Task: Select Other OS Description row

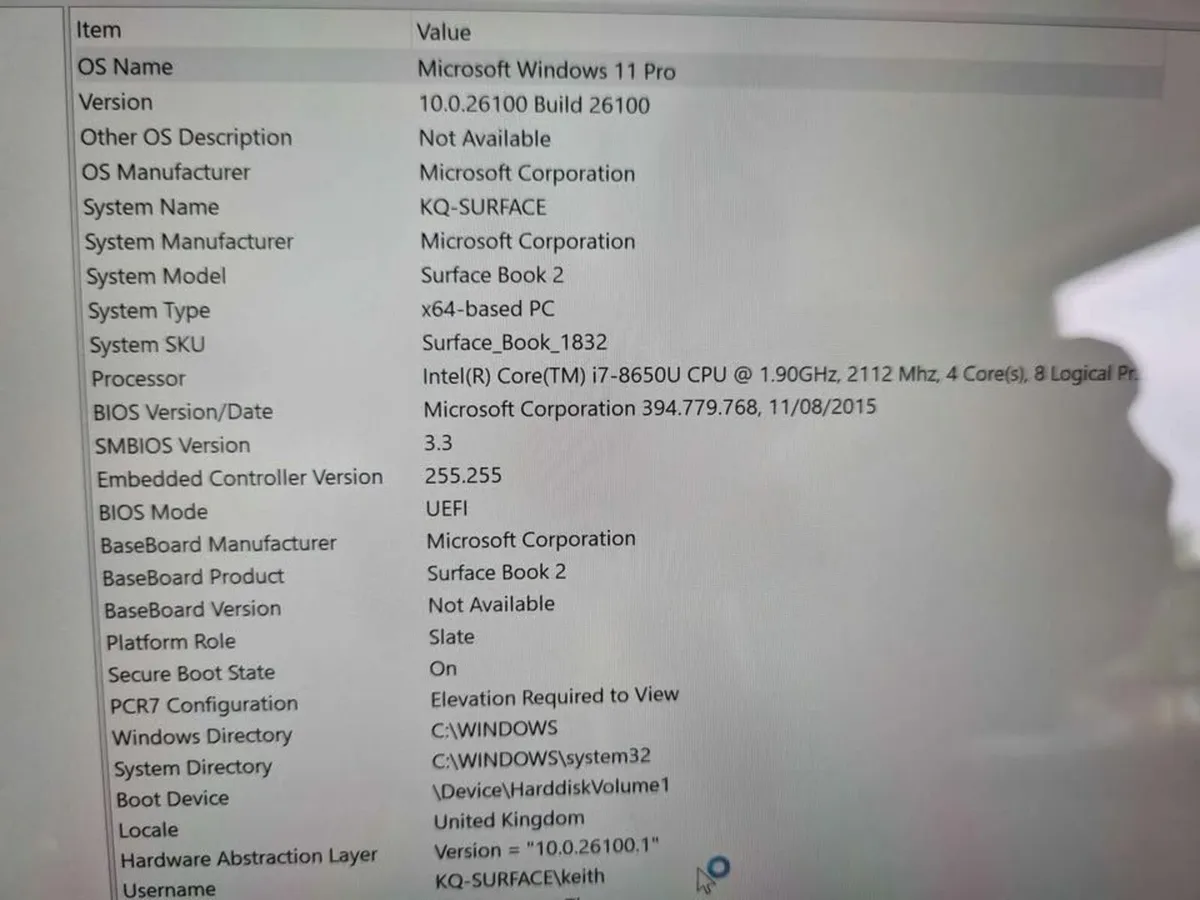Action: point(186,137)
